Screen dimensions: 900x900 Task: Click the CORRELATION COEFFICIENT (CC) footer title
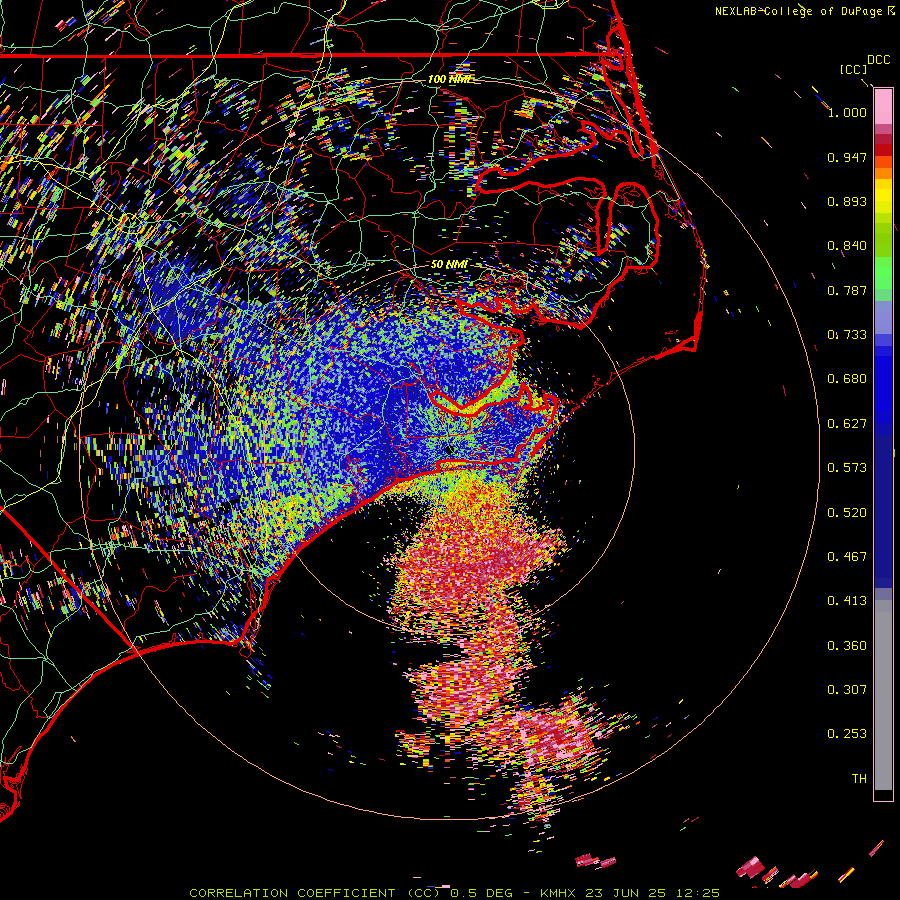click(x=315, y=893)
